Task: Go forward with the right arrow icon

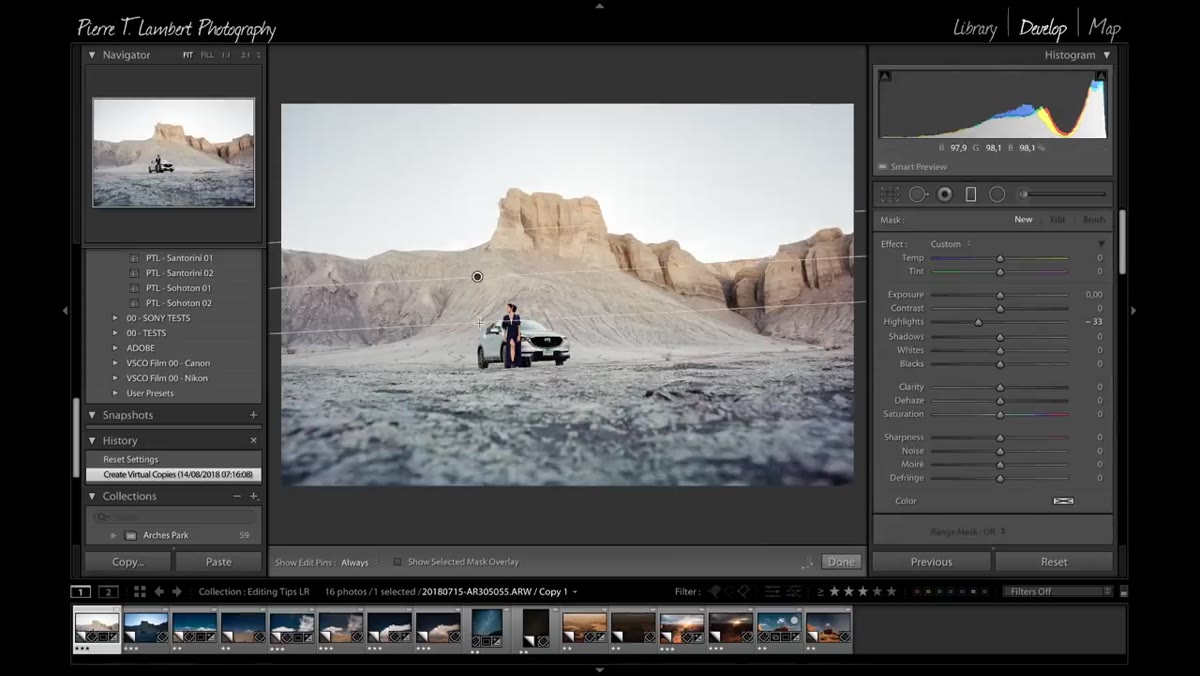Action: click(x=177, y=591)
